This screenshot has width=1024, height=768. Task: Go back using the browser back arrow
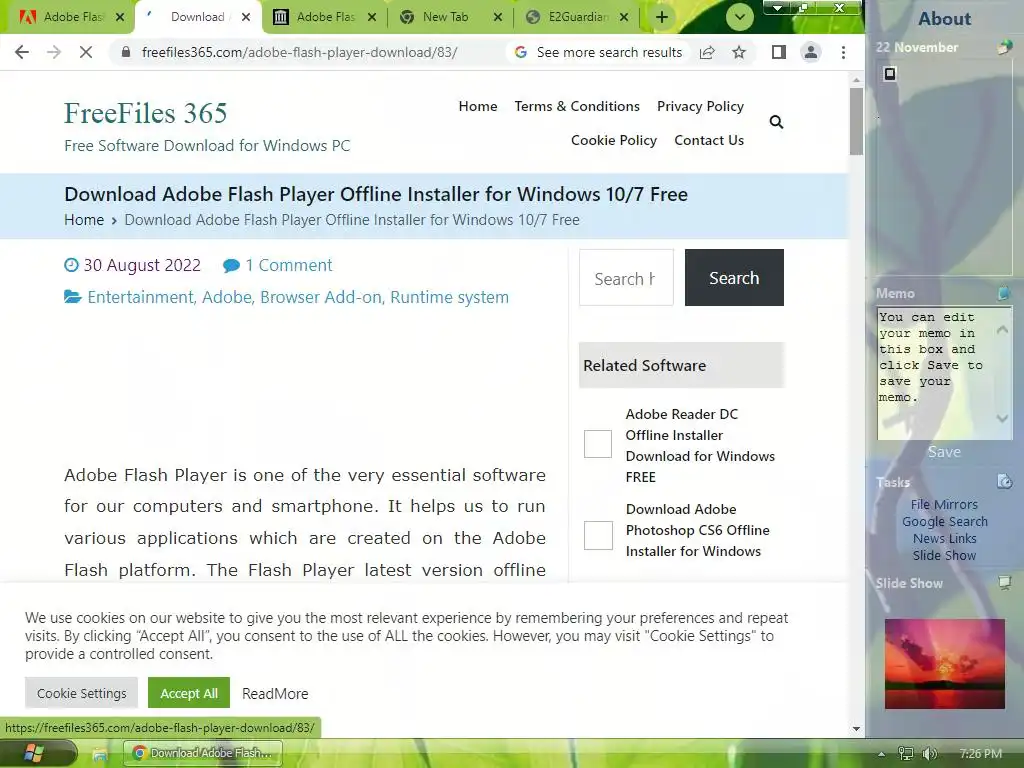[22, 52]
